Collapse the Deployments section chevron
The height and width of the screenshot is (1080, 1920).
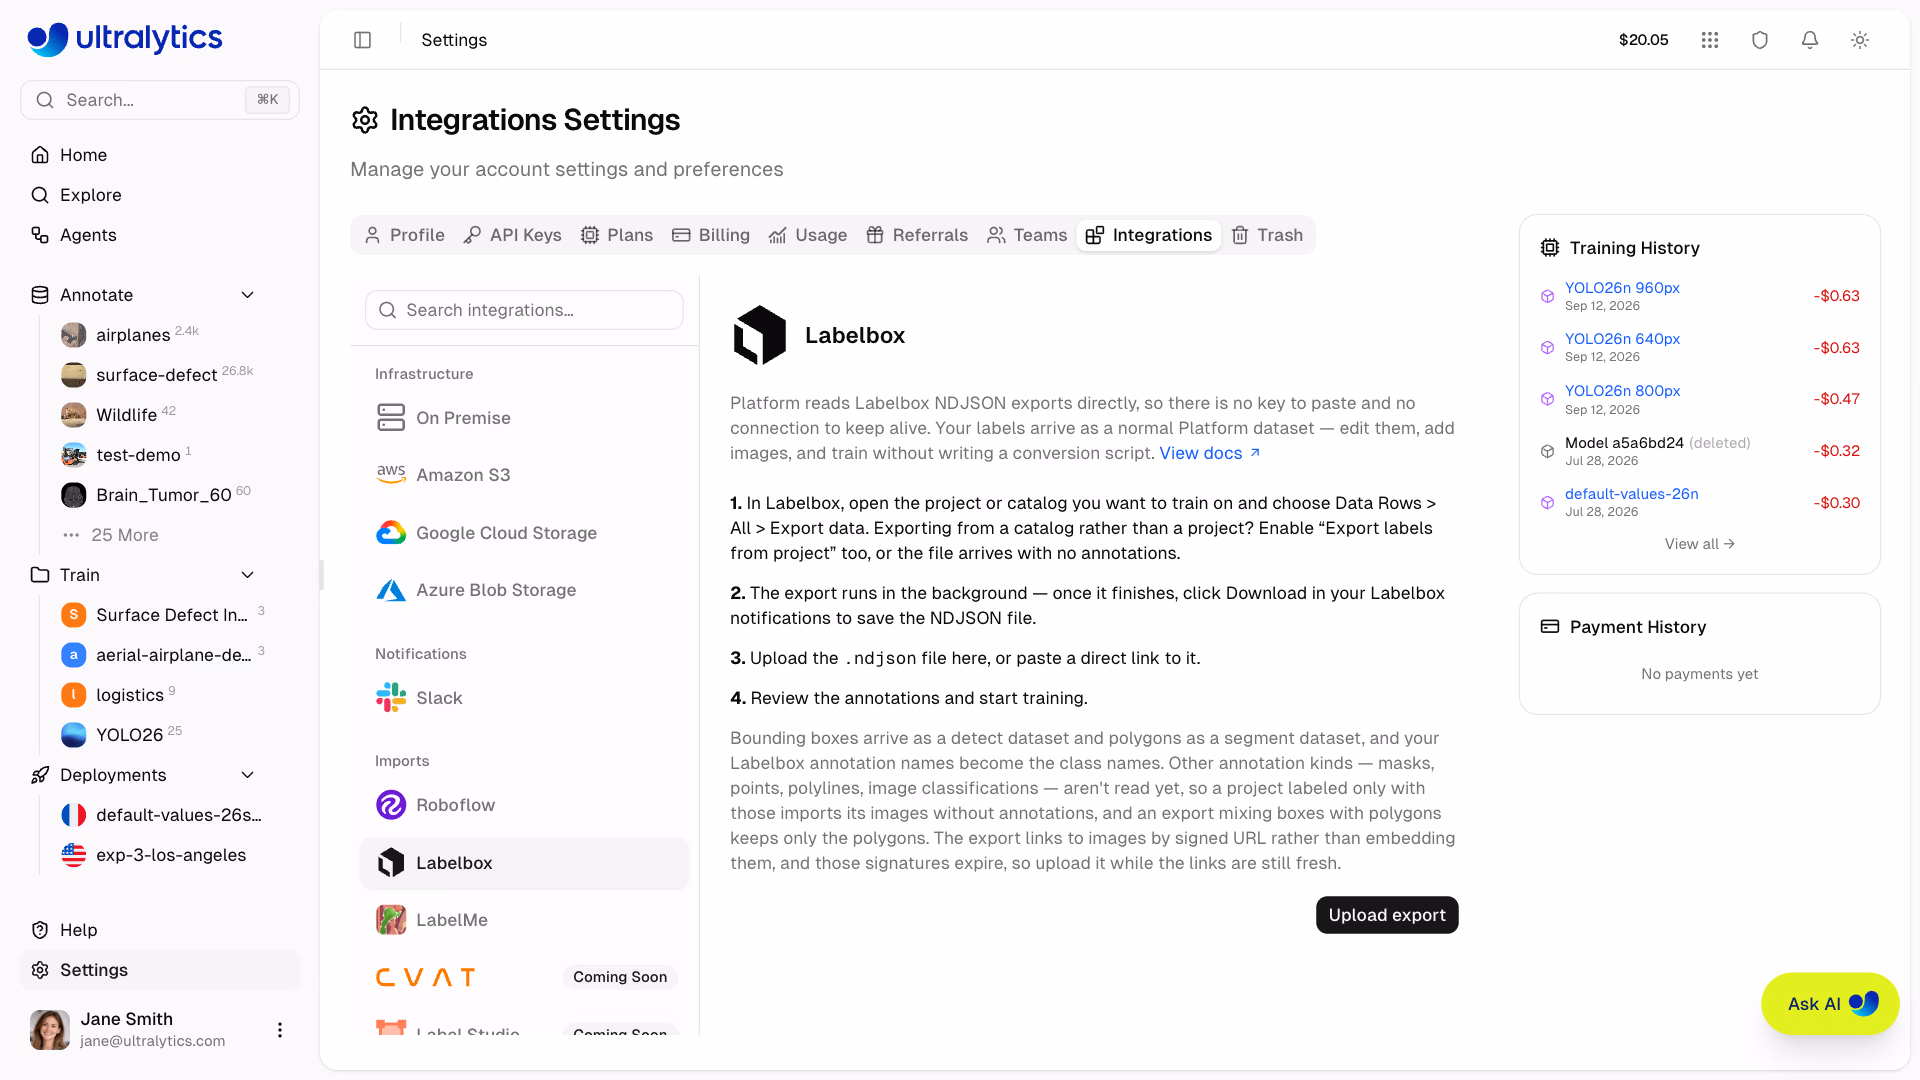[248, 775]
